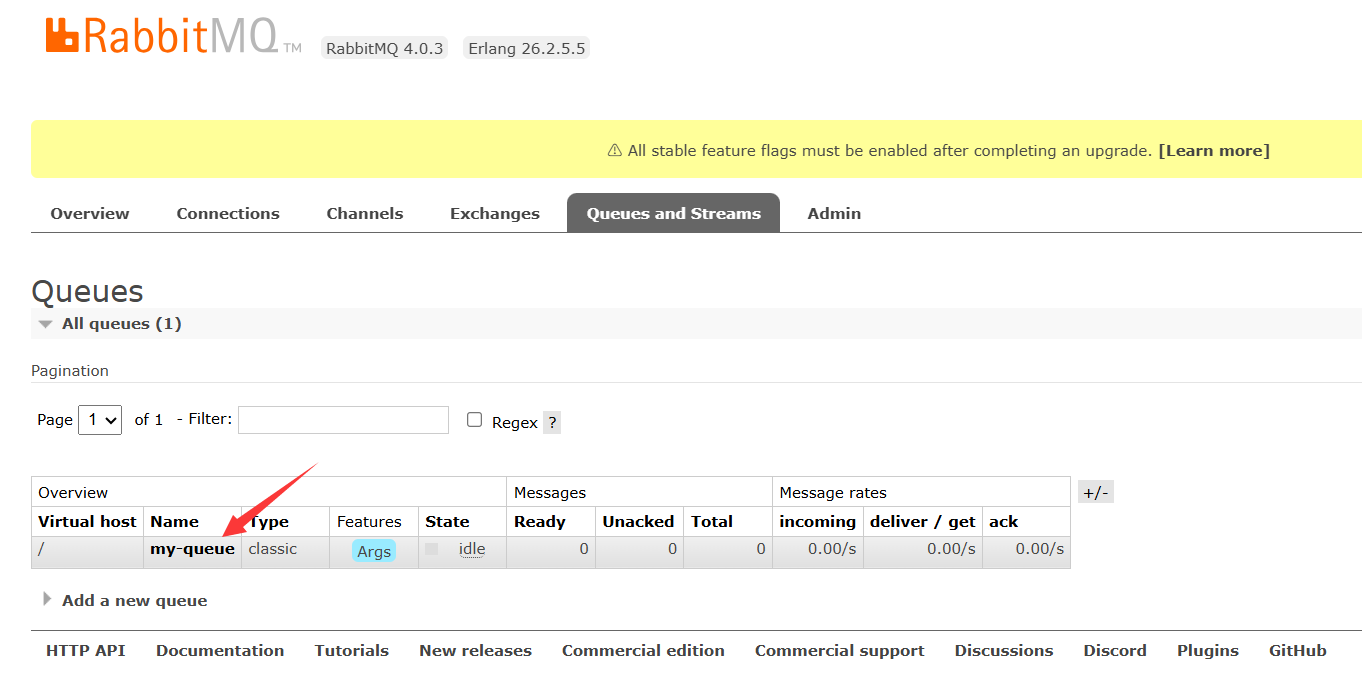
Task: Sort by the ack column header
Action: pos(1003,522)
